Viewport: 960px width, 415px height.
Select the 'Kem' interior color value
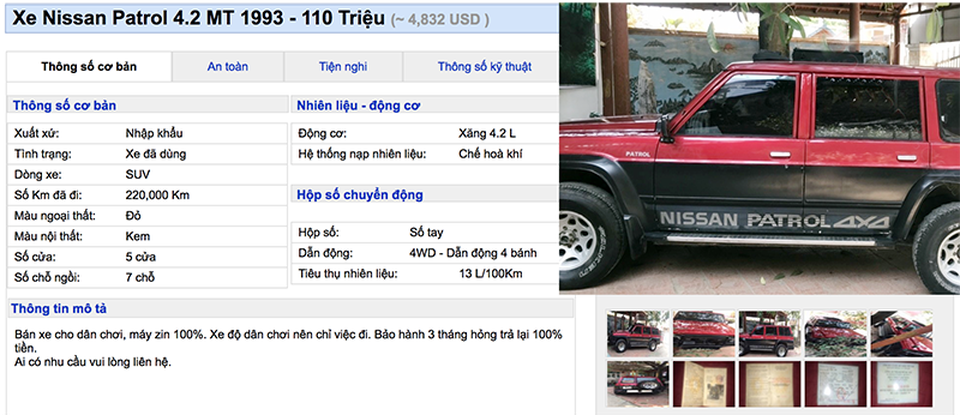(138, 236)
